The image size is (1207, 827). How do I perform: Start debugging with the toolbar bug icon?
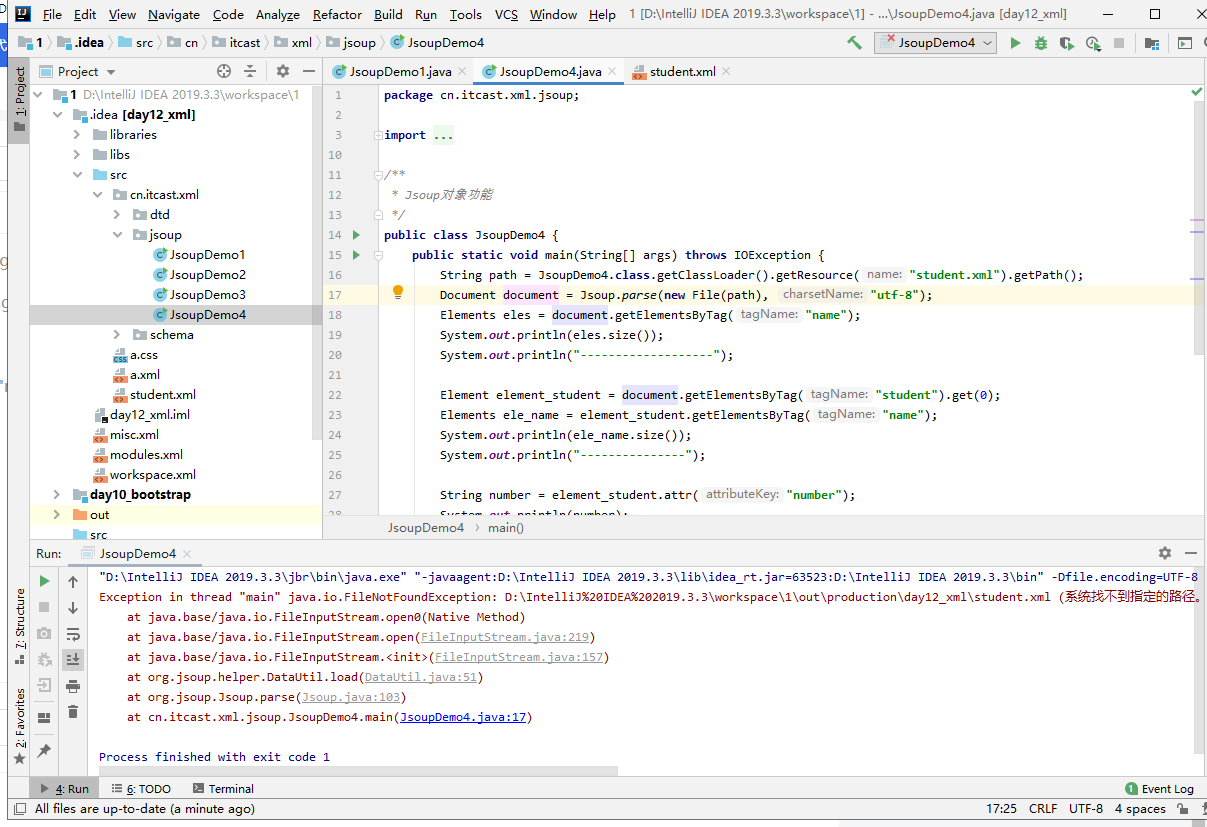pyautogui.click(x=1041, y=43)
